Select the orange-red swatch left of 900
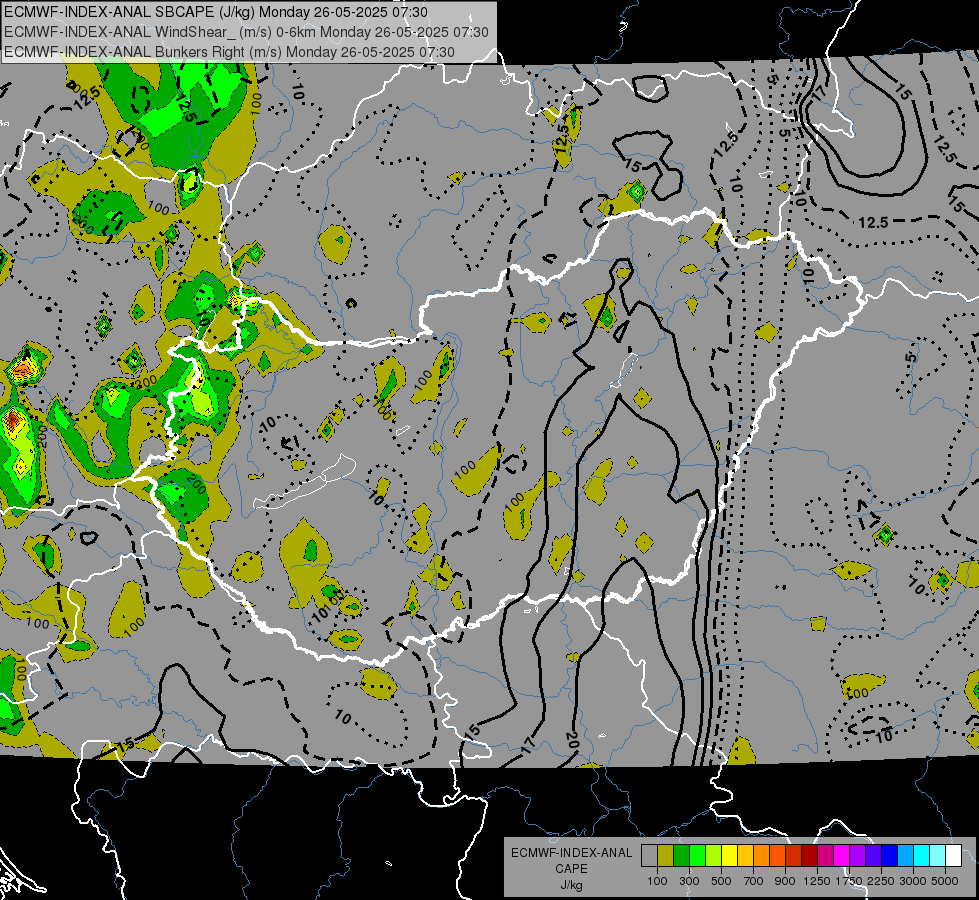 [777, 855]
